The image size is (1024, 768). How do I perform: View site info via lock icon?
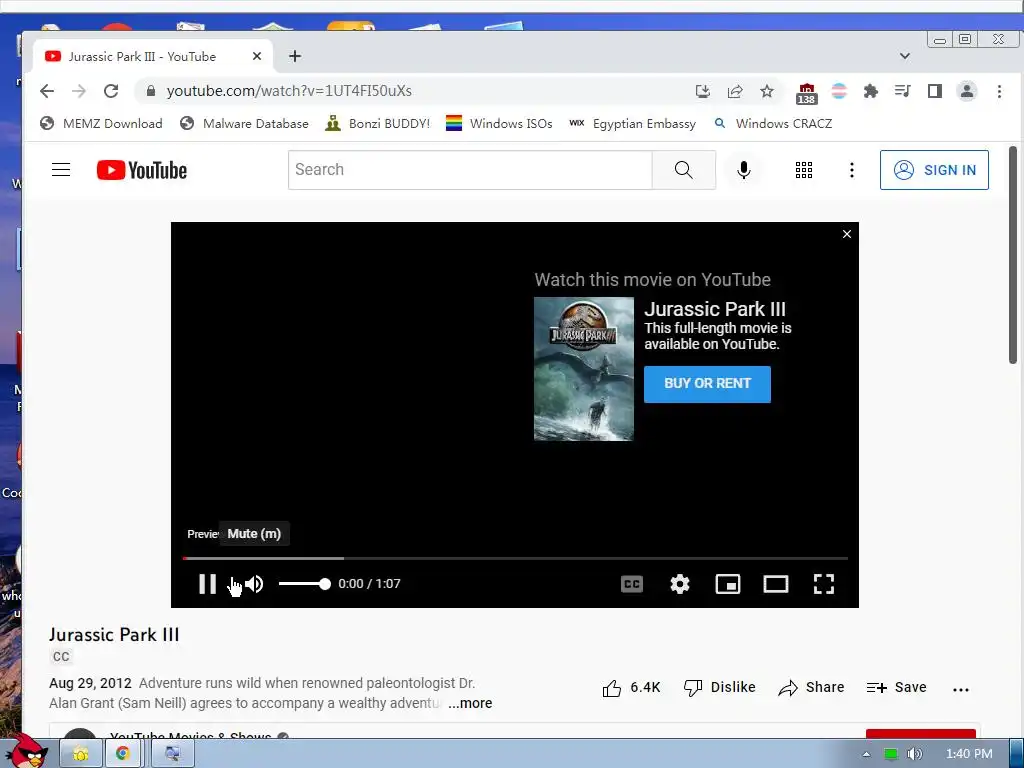click(150, 91)
